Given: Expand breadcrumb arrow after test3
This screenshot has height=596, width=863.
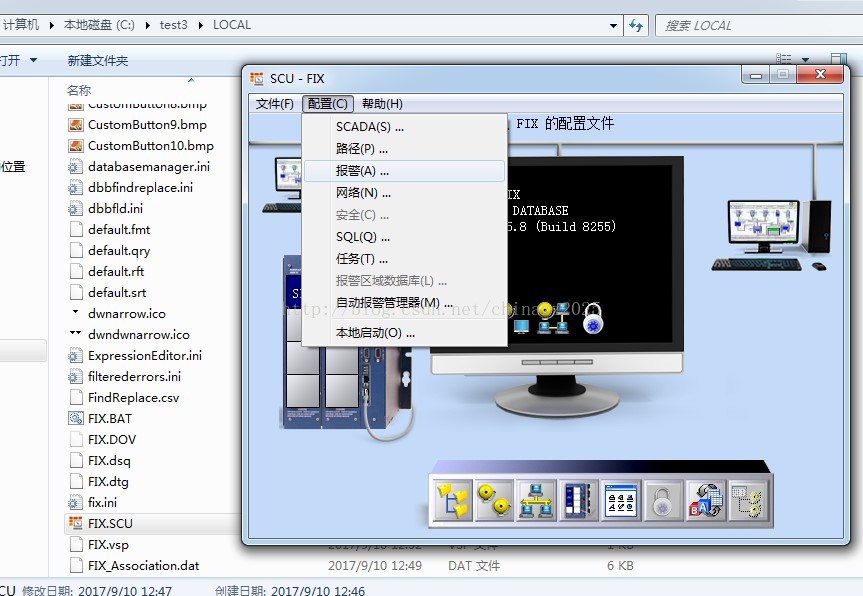Looking at the screenshot, I should [200, 25].
